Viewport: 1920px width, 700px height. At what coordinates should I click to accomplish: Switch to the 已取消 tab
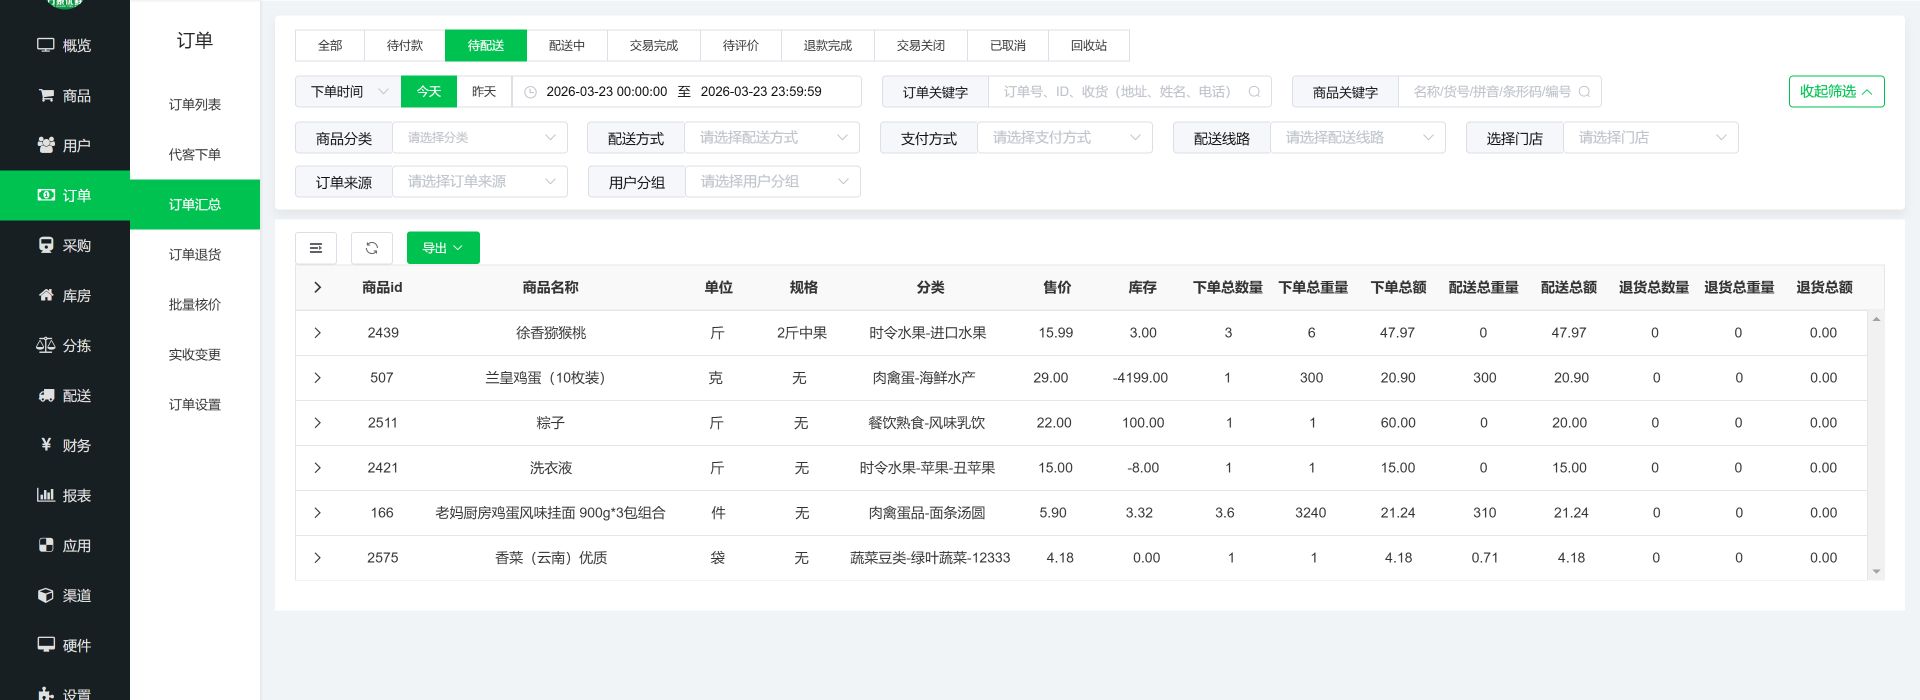pyautogui.click(x=1008, y=45)
